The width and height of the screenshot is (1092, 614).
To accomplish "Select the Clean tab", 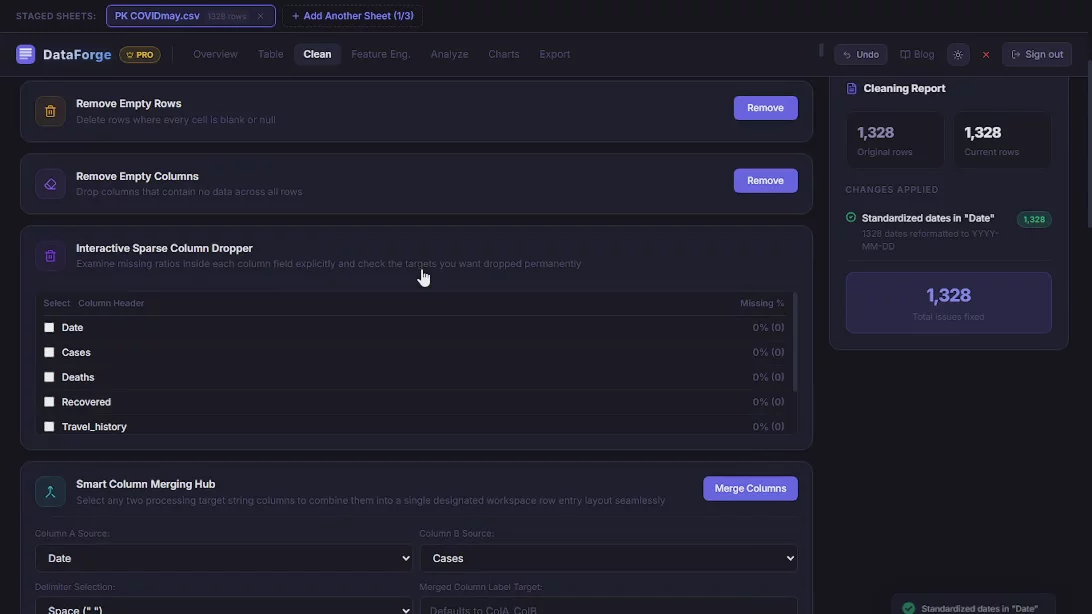I will [318, 54].
